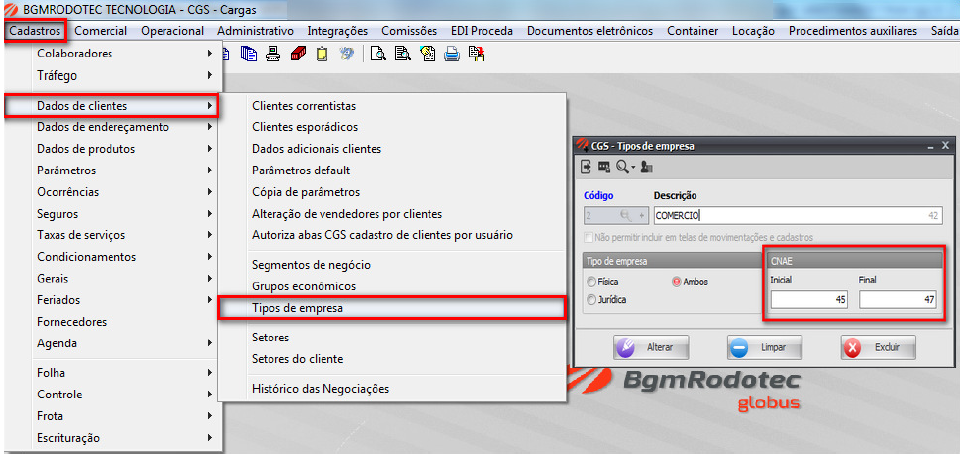Select the Jurídica radio button
This screenshot has height=456, width=960.
[591, 300]
